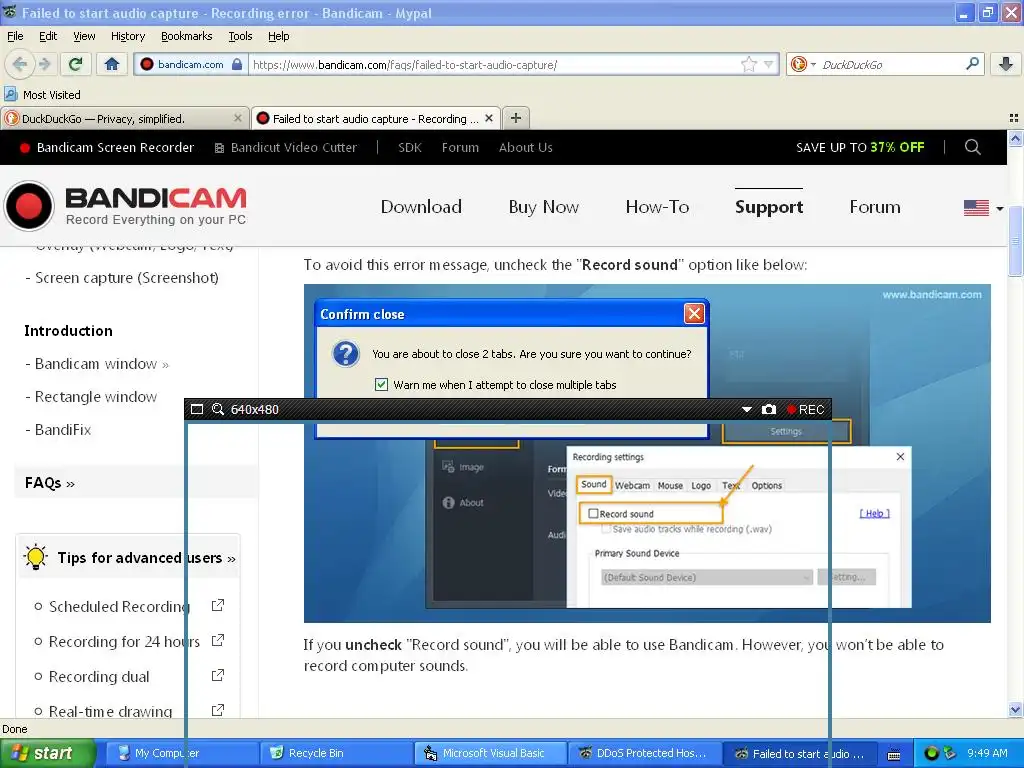Open the Bookmarks menu
Viewport: 1024px width, 768px height.
point(186,36)
